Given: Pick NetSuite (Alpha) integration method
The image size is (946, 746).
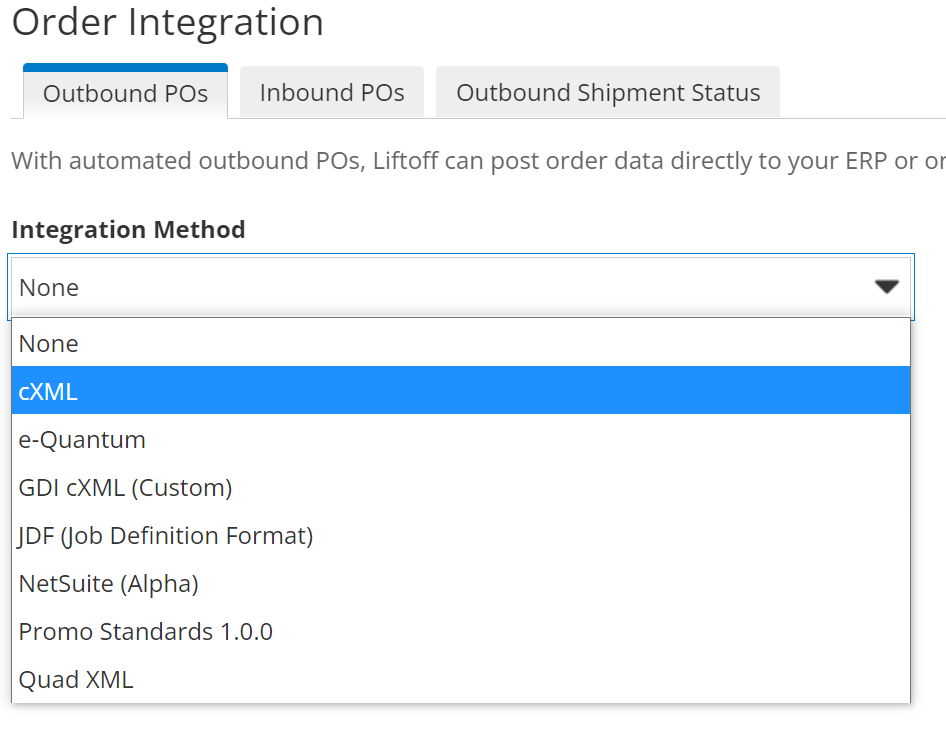Looking at the screenshot, I should tap(108, 583).
